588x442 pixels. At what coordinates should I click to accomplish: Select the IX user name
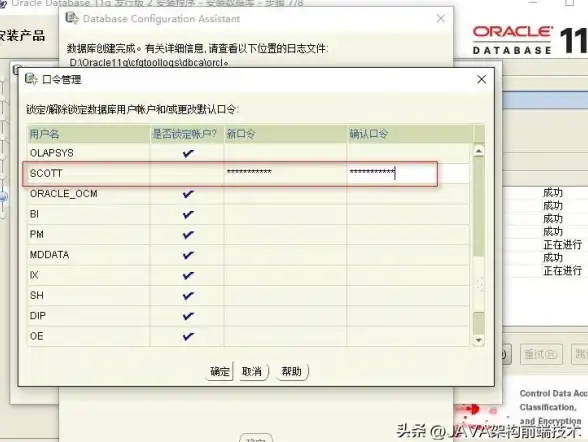pos(34,275)
